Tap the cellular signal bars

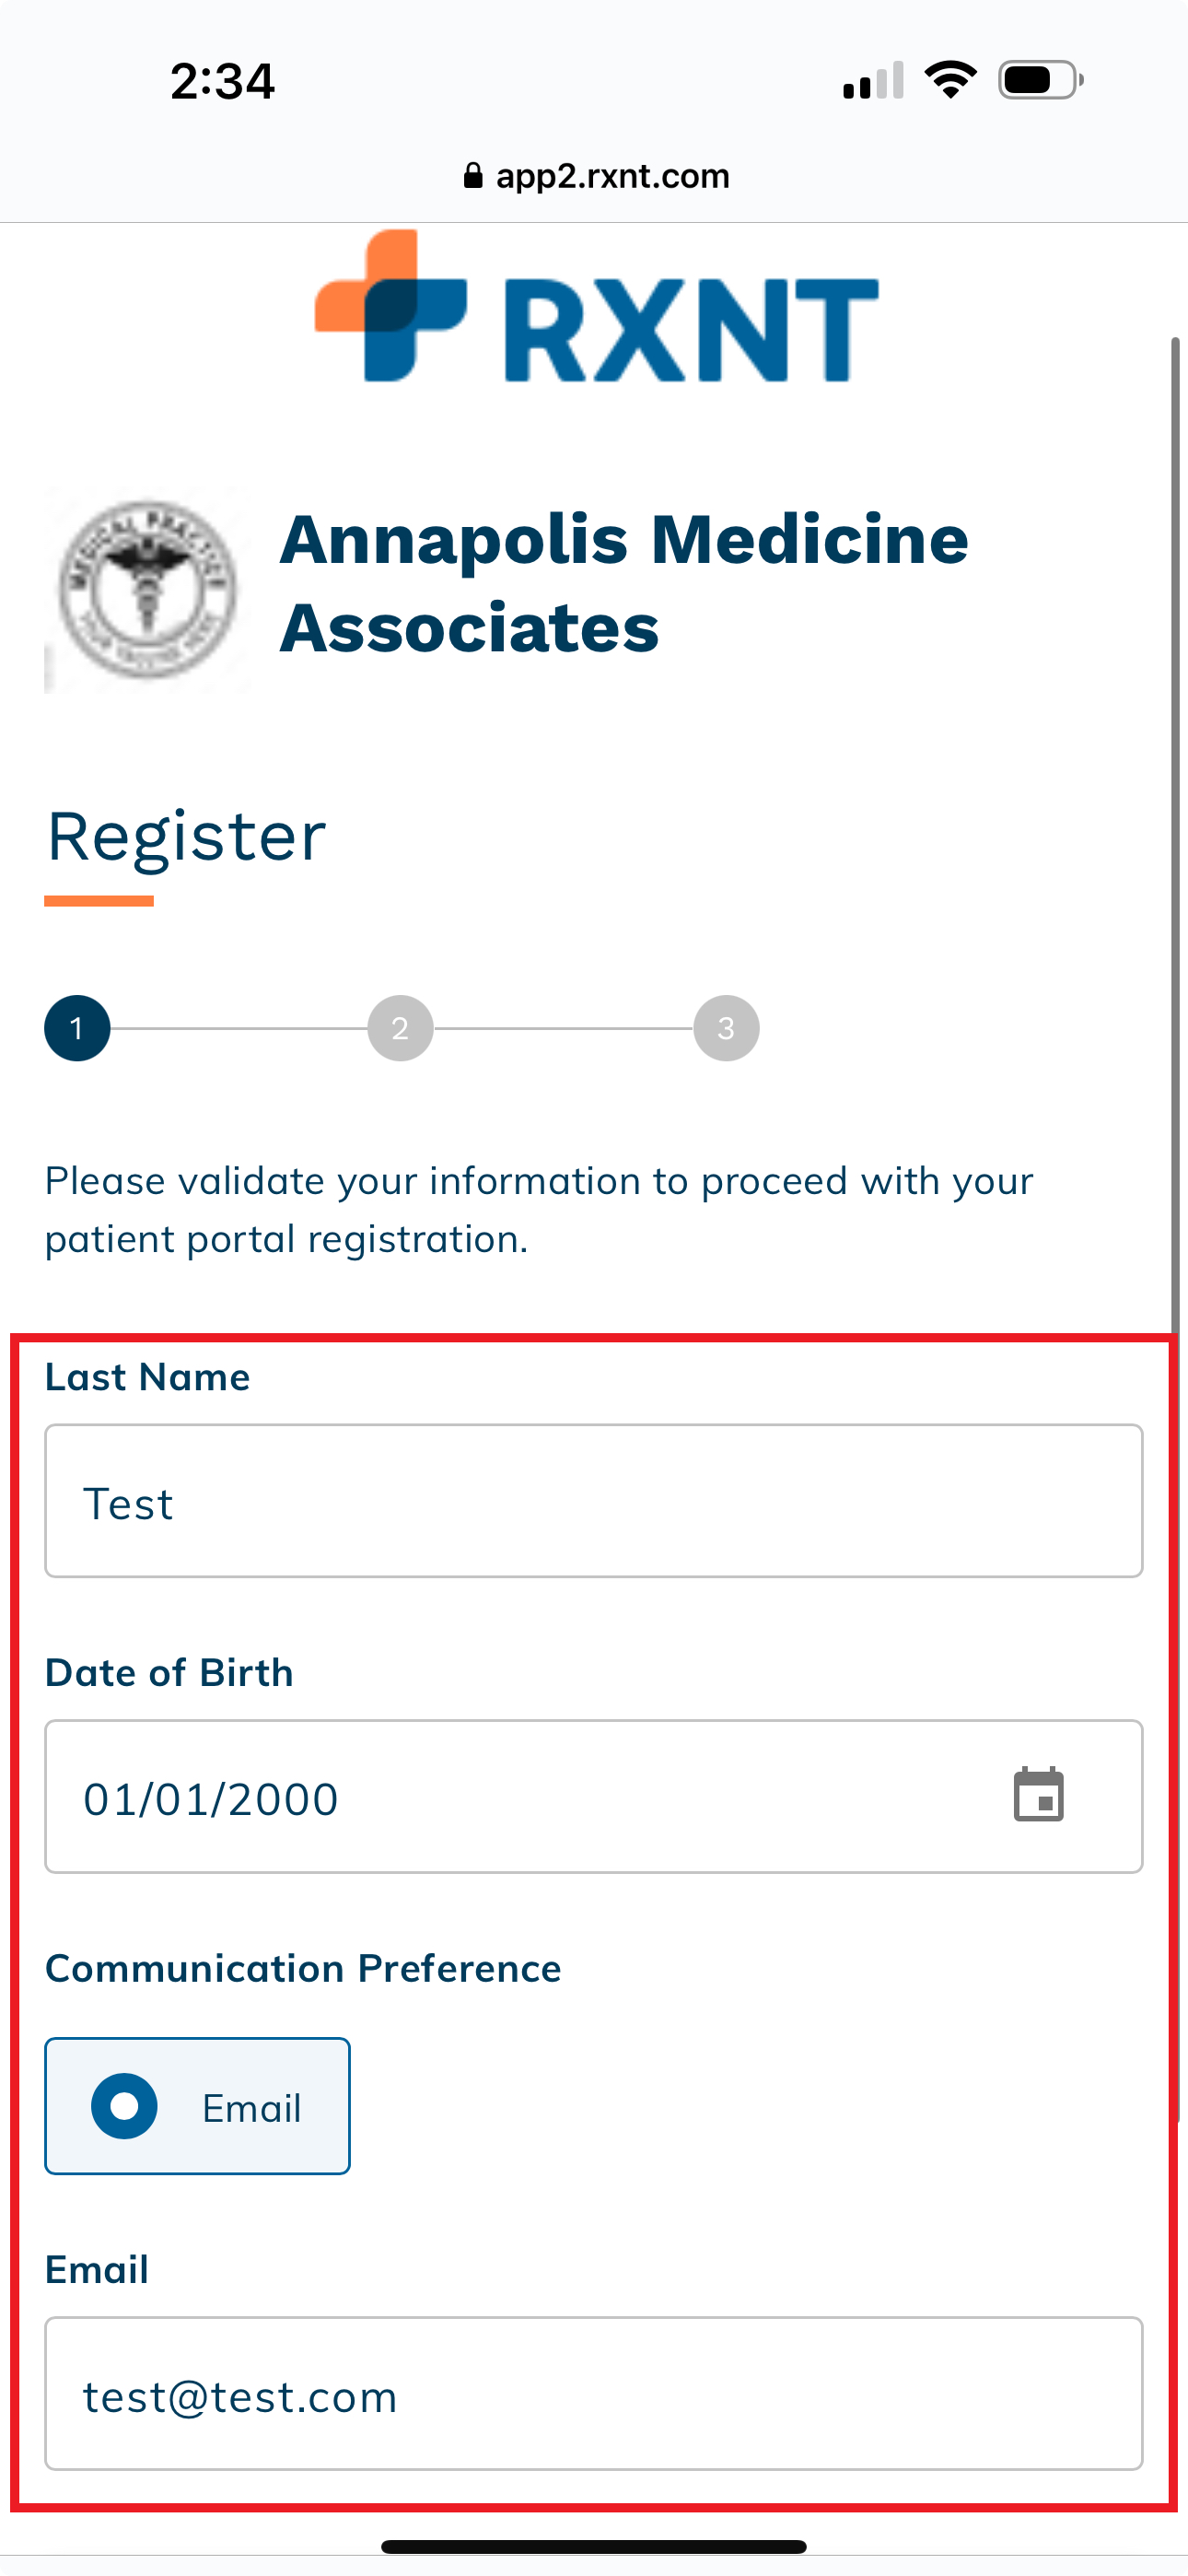[x=873, y=81]
